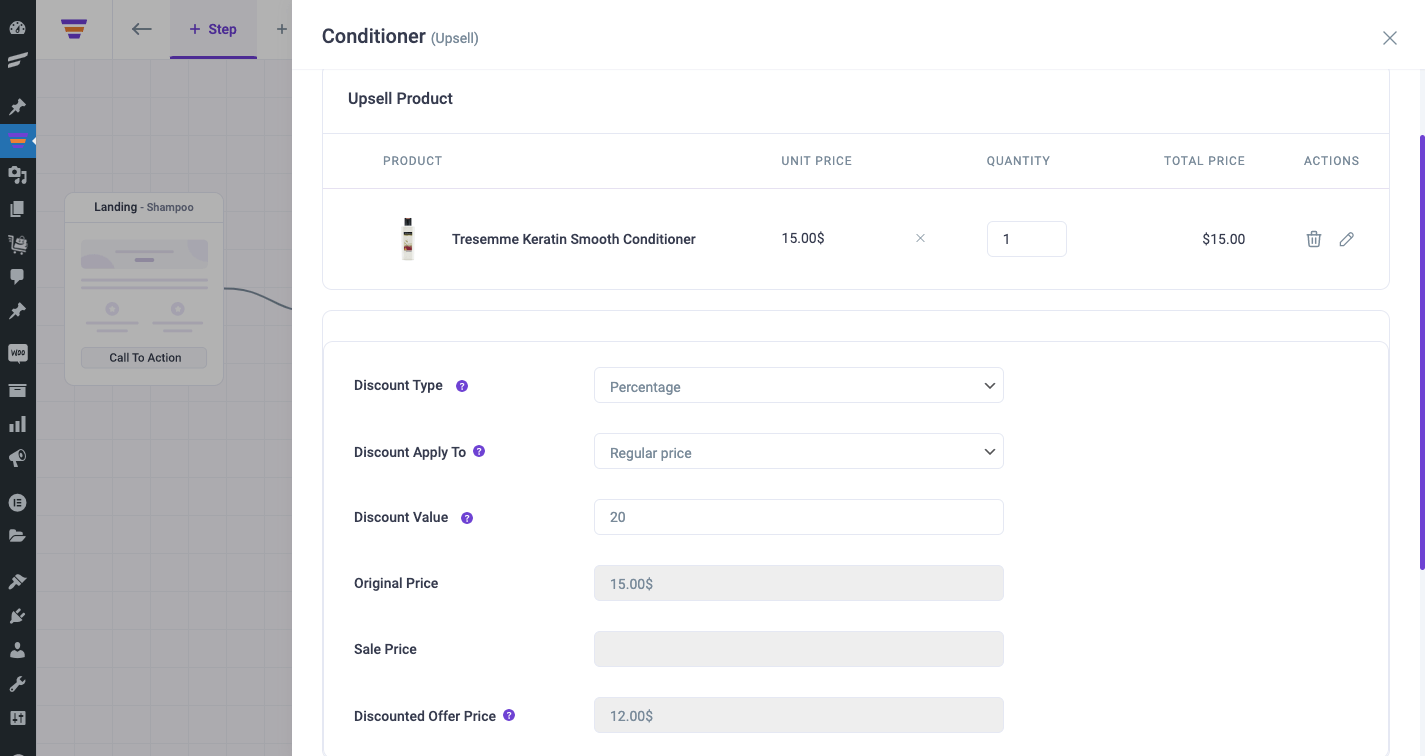Open the Appearance brush icon in sidebar
The height and width of the screenshot is (756, 1425).
(17, 581)
